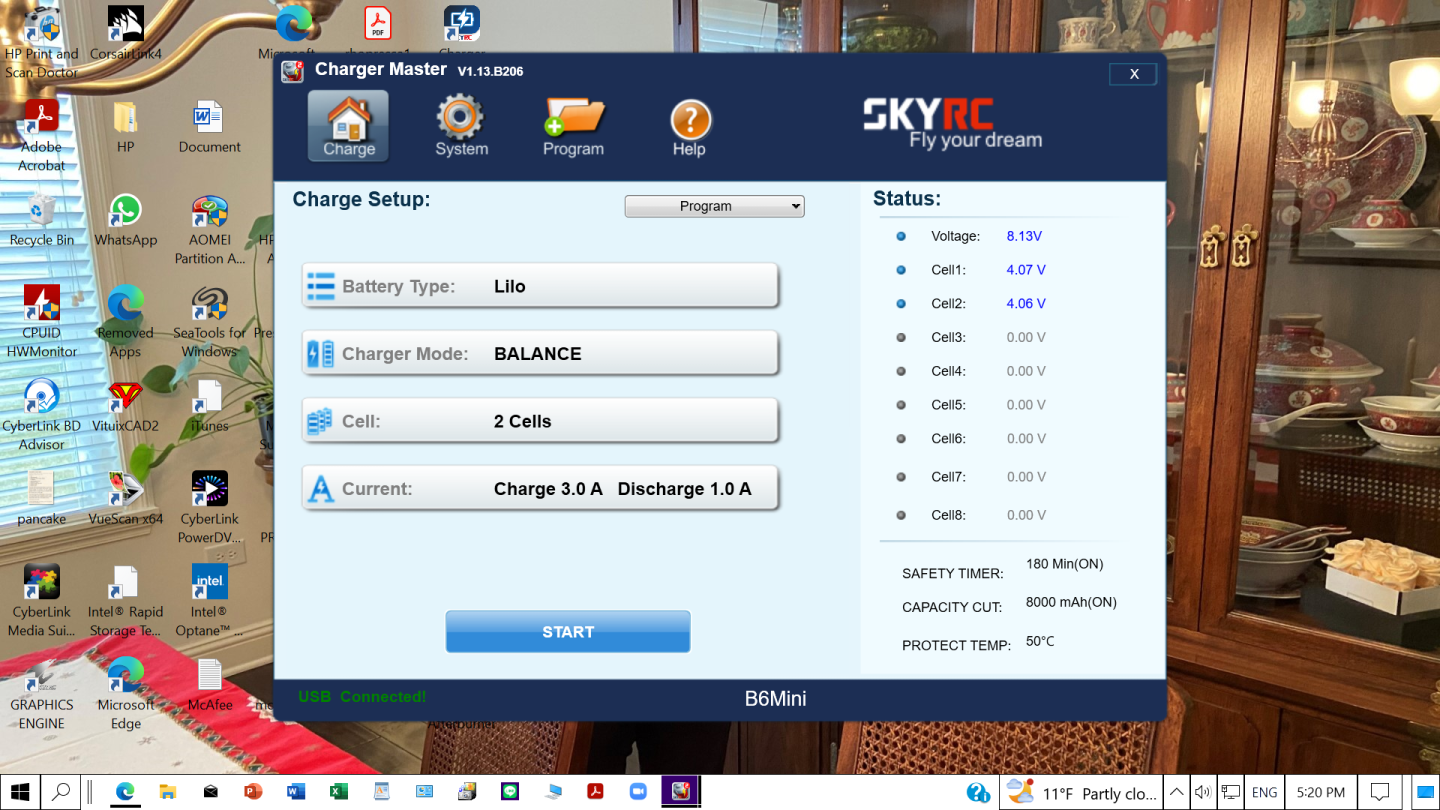
Task: Launch WhatsApp from the desktop
Action: tap(126, 220)
